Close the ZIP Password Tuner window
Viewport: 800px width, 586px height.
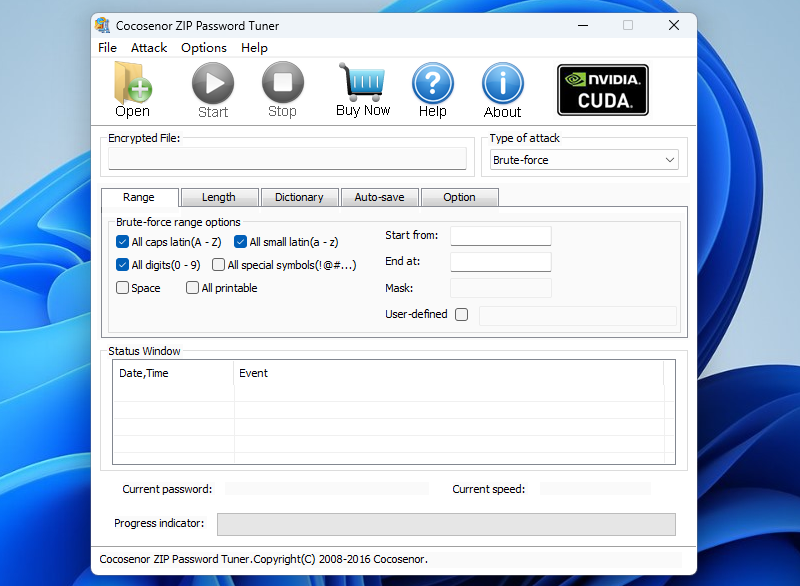pyautogui.click(x=673, y=25)
